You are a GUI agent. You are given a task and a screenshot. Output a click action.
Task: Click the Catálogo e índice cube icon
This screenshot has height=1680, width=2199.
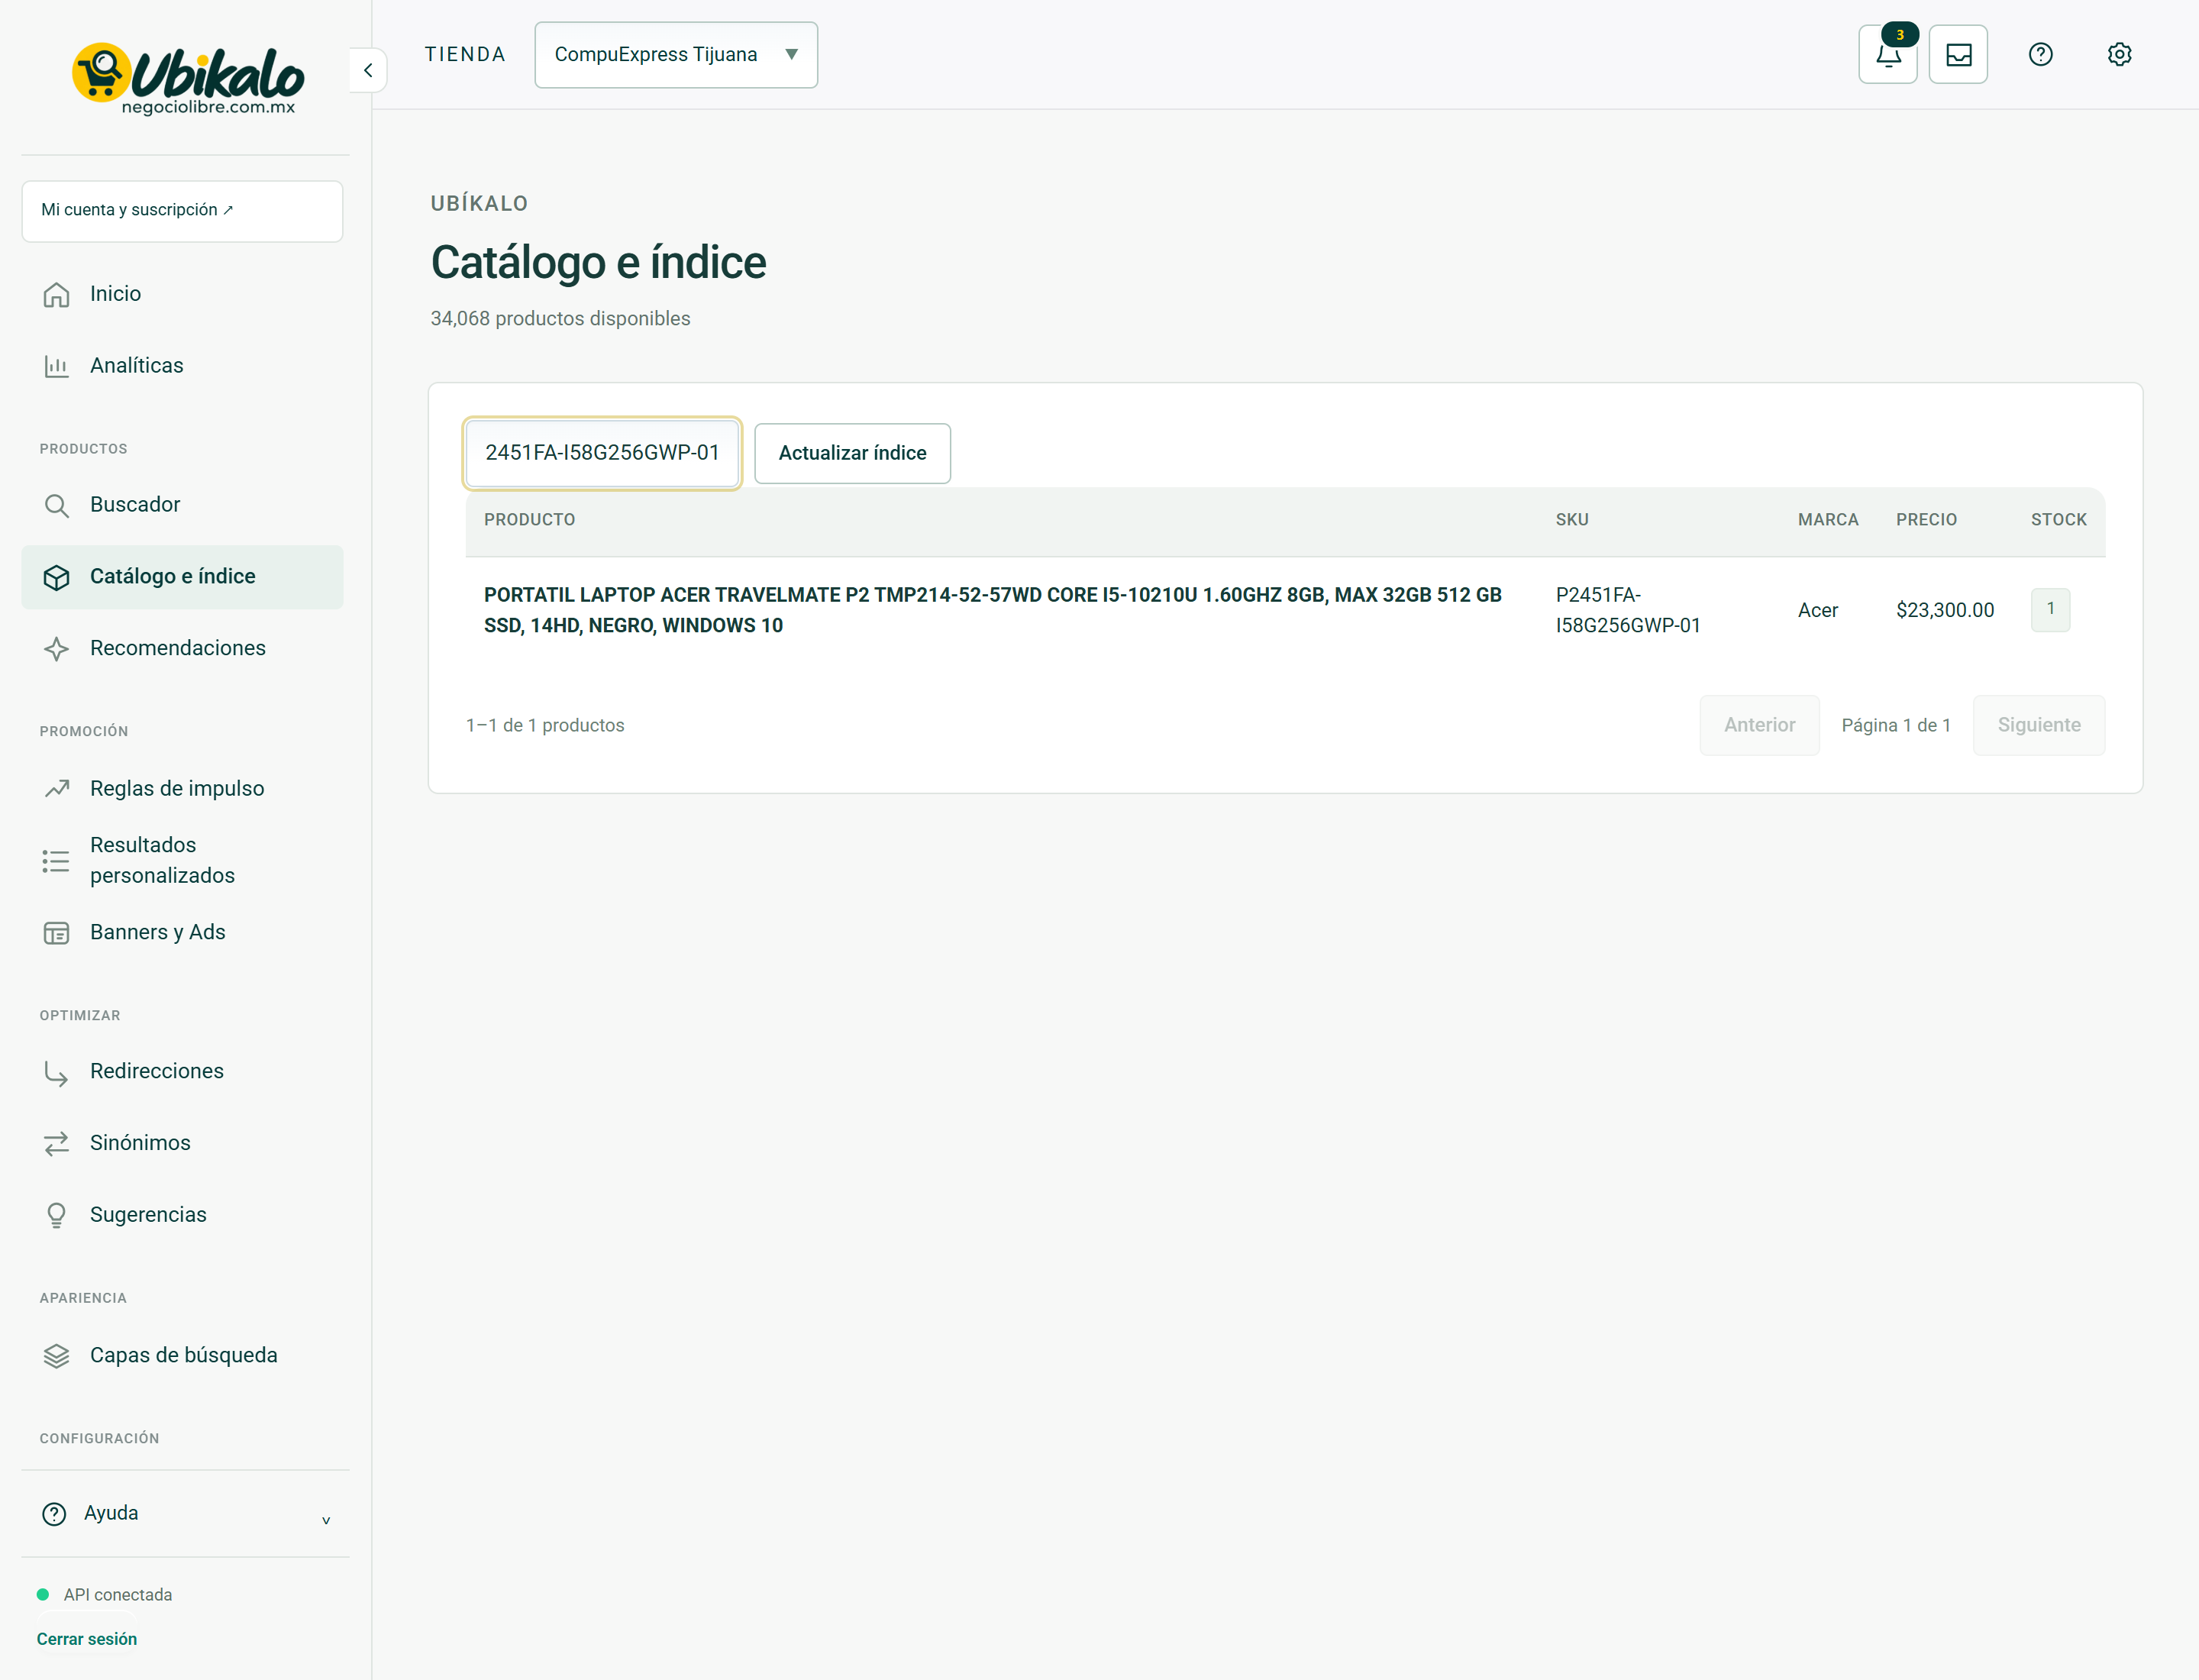pos(56,577)
